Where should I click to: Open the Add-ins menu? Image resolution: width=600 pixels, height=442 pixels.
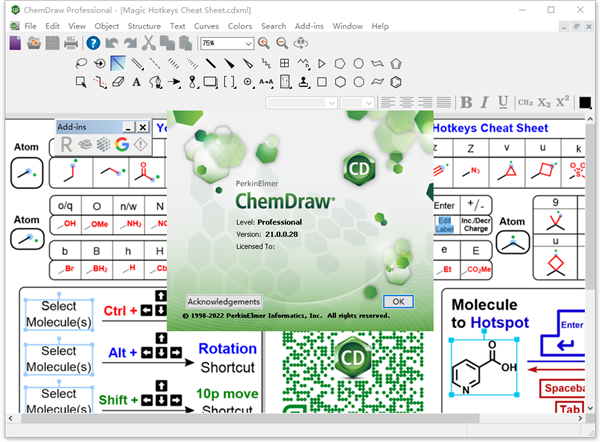pos(310,25)
